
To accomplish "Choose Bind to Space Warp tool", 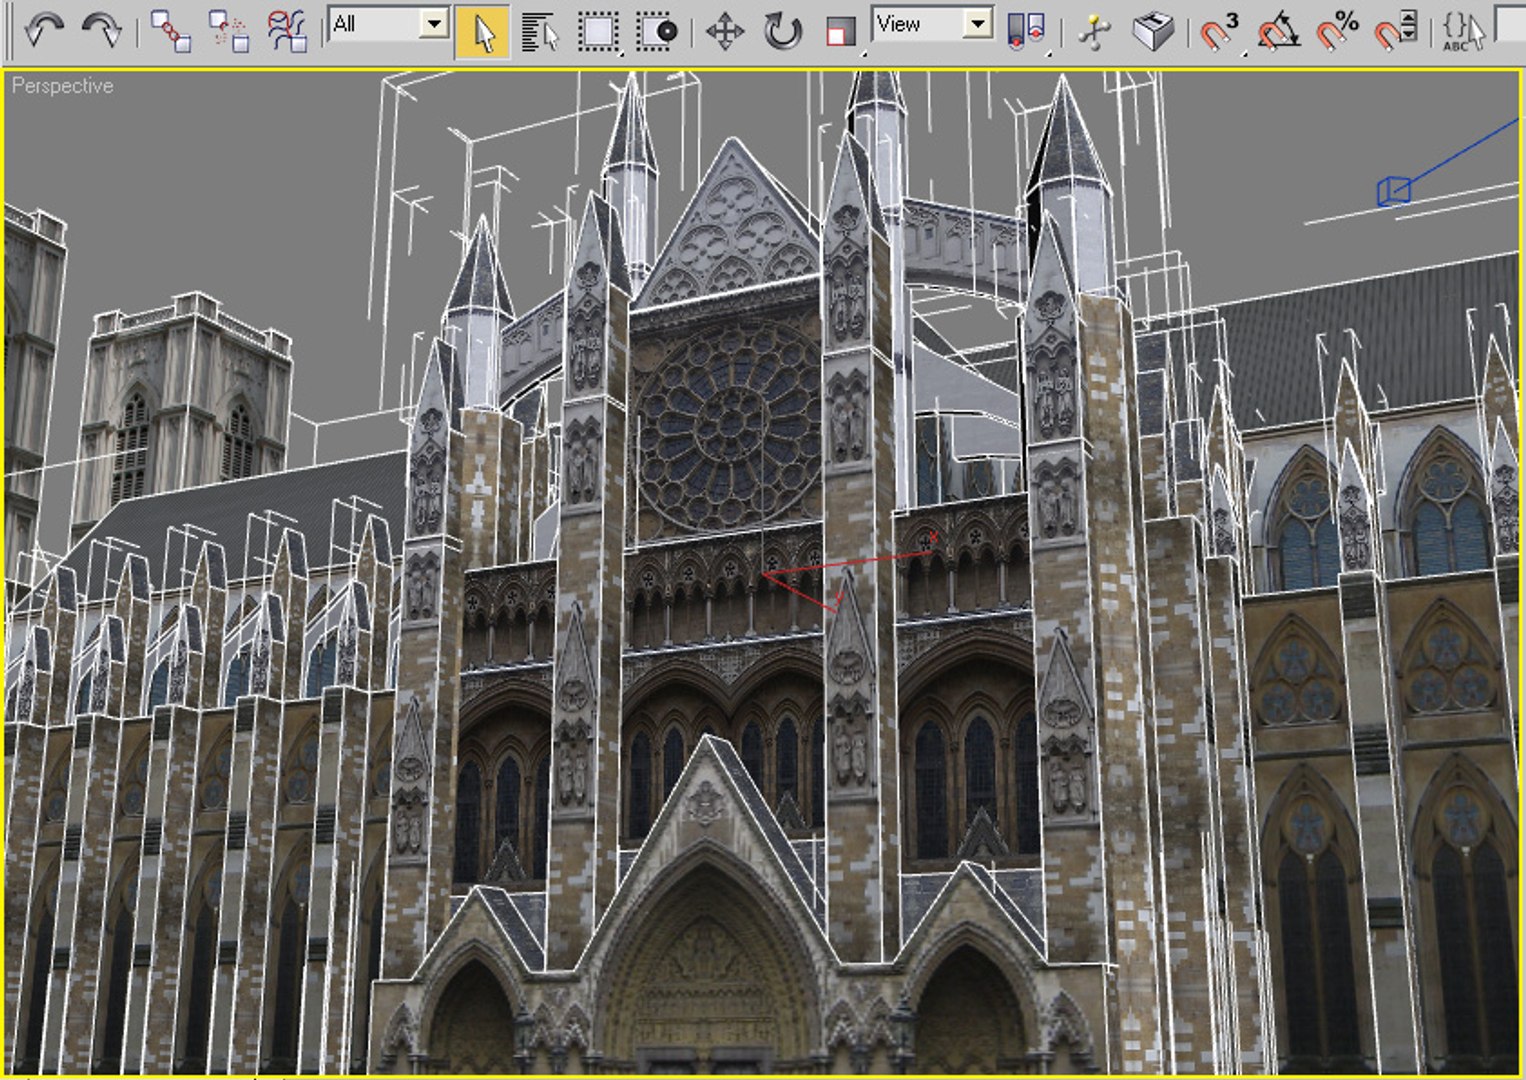I will (288, 31).
